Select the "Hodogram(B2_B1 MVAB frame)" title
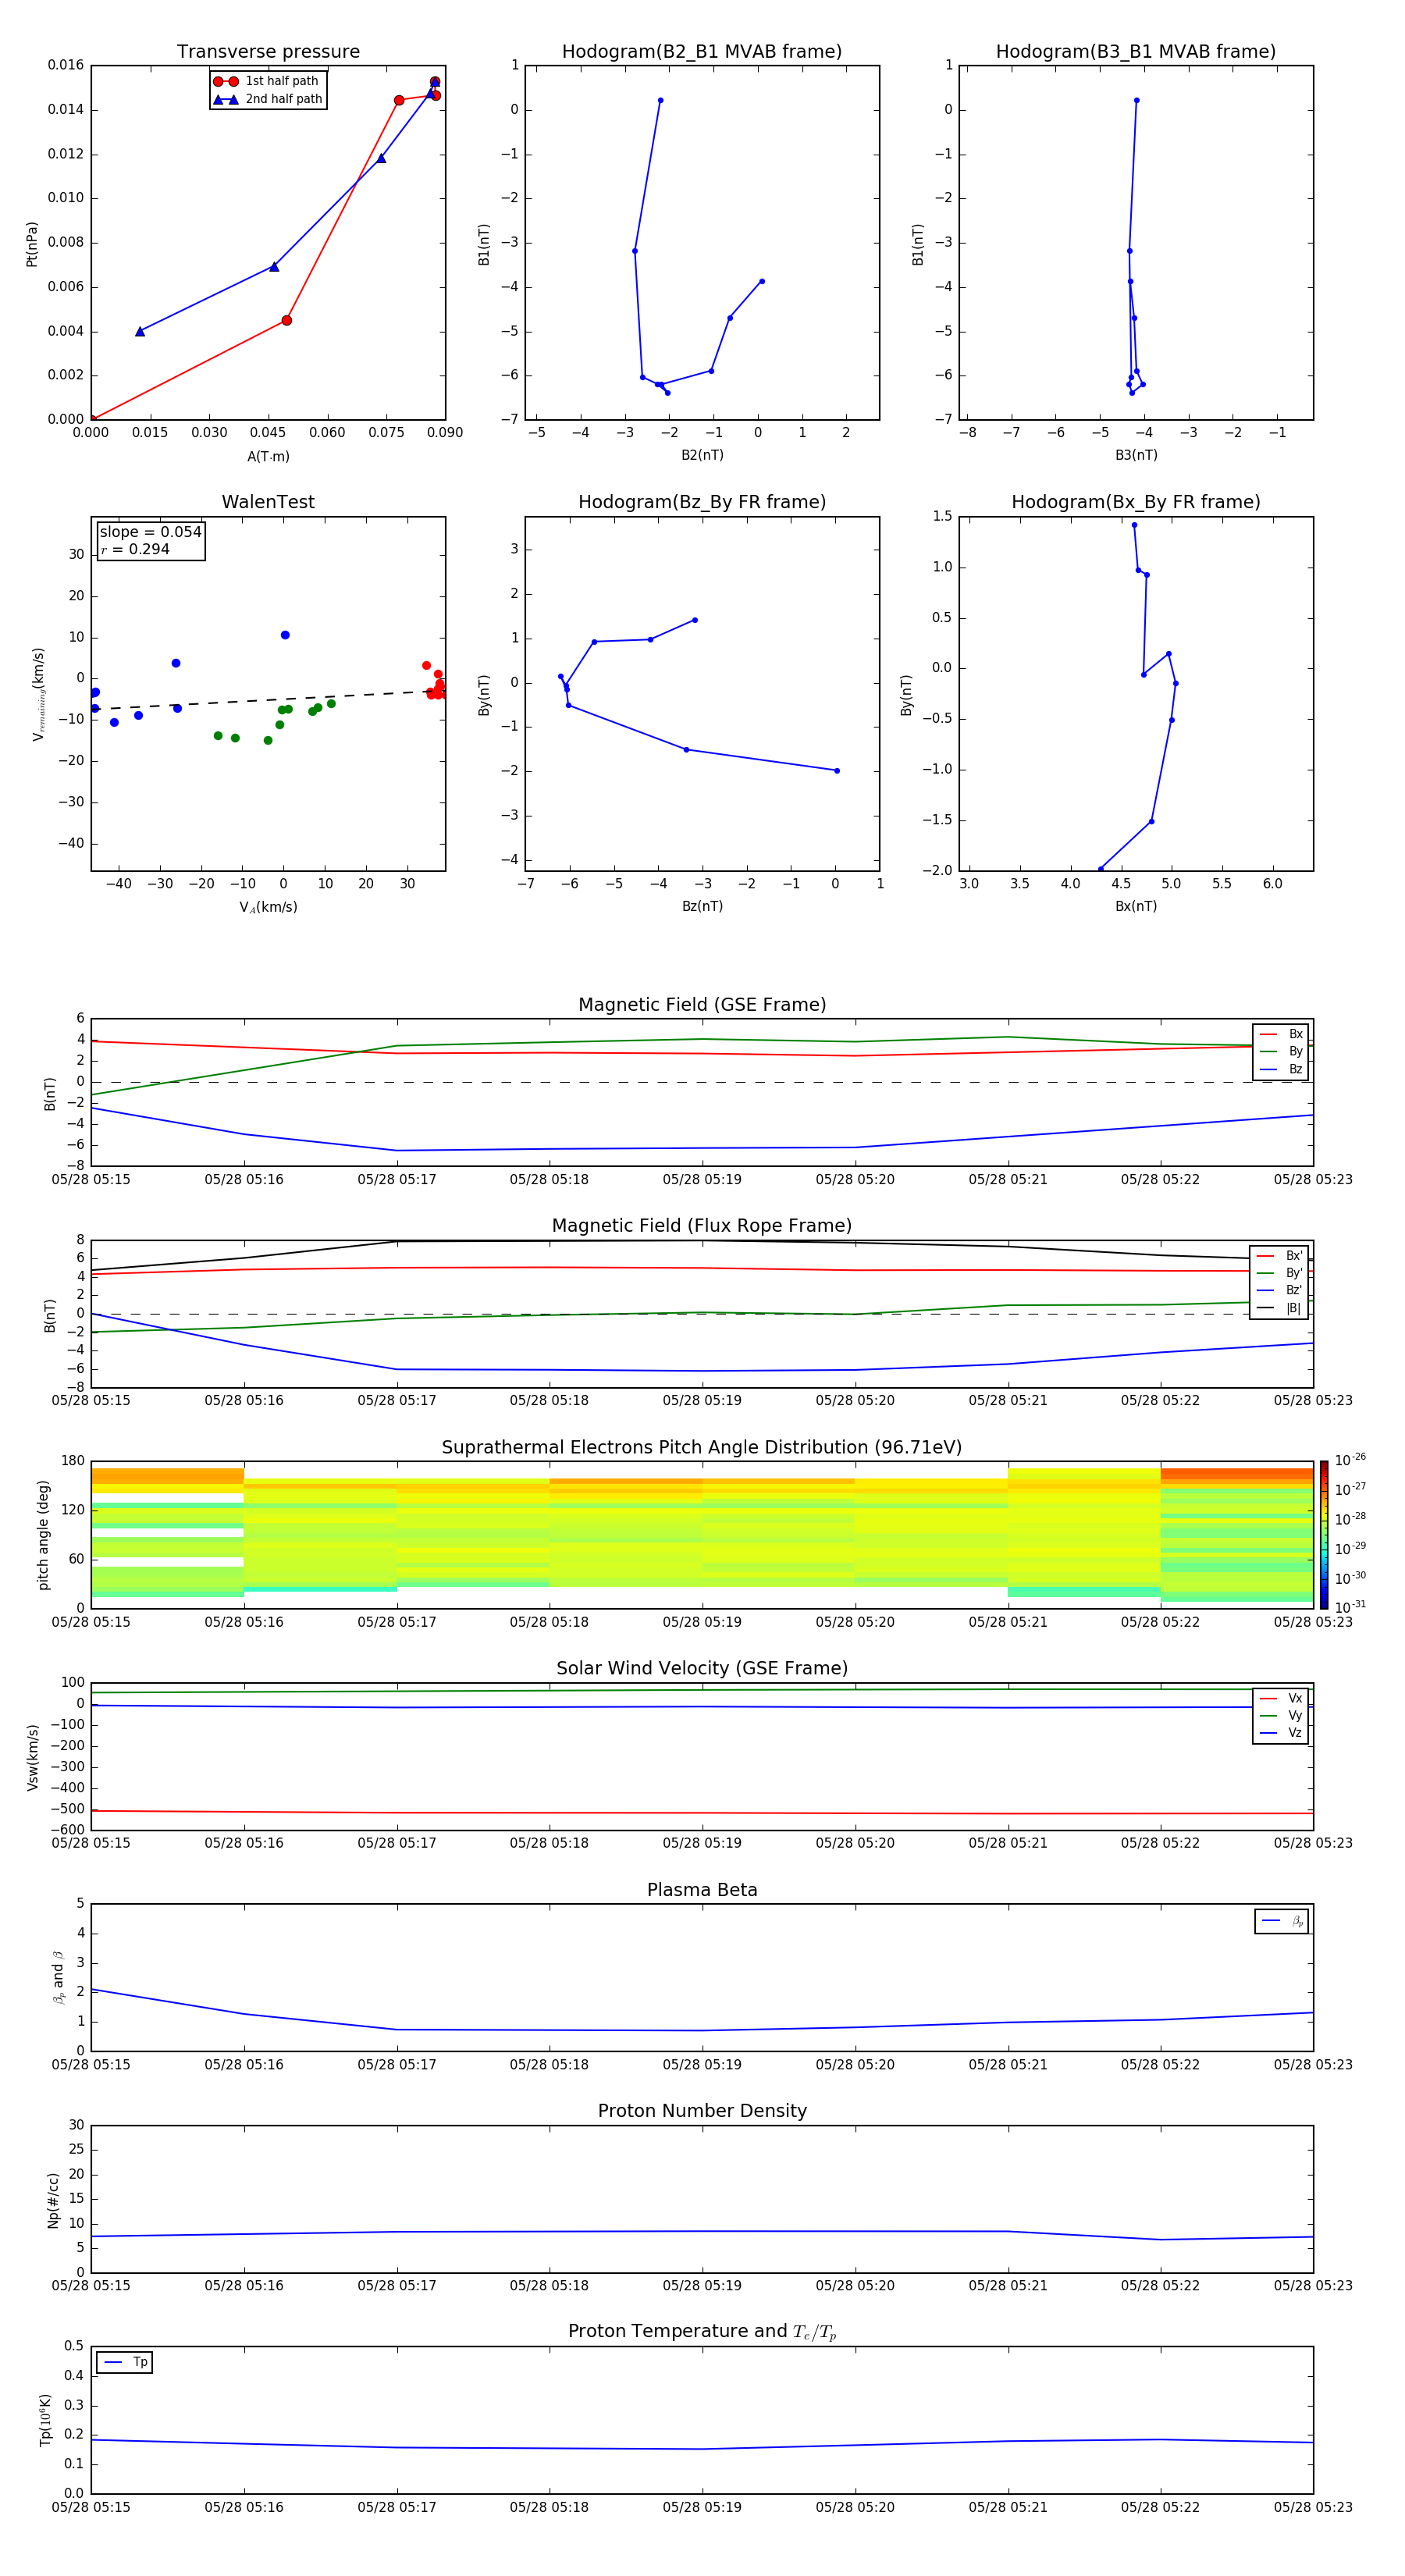Screen dimensions: 1405x2576 click(702, 52)
